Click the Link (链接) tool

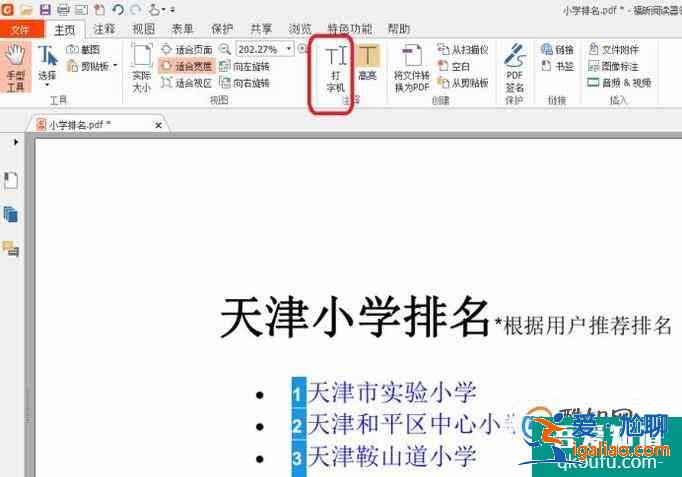(x=558, y=50)
